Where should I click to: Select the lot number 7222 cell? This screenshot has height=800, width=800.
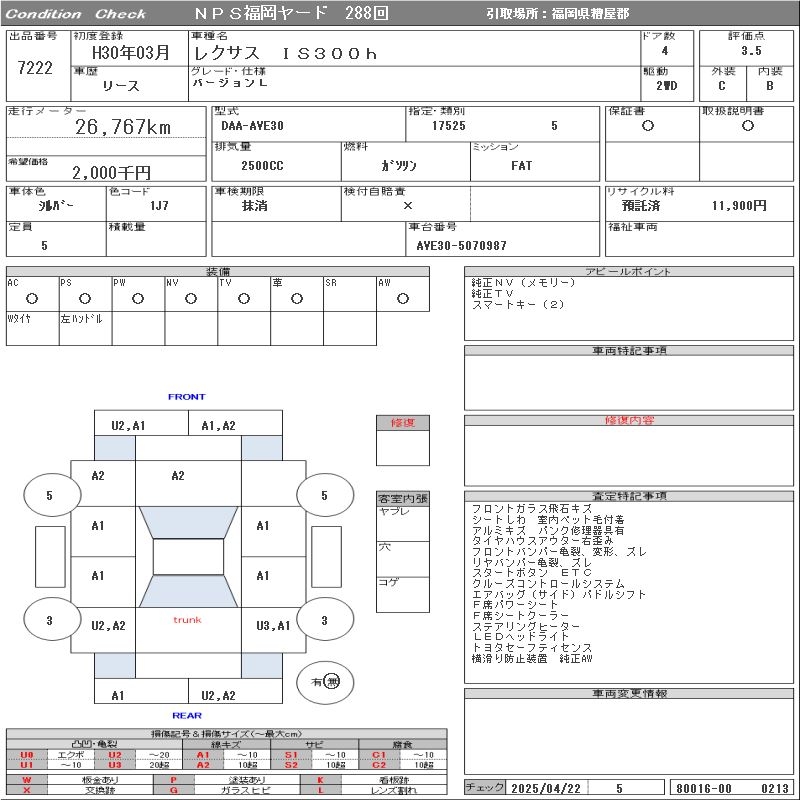click(x=35, y=67)
